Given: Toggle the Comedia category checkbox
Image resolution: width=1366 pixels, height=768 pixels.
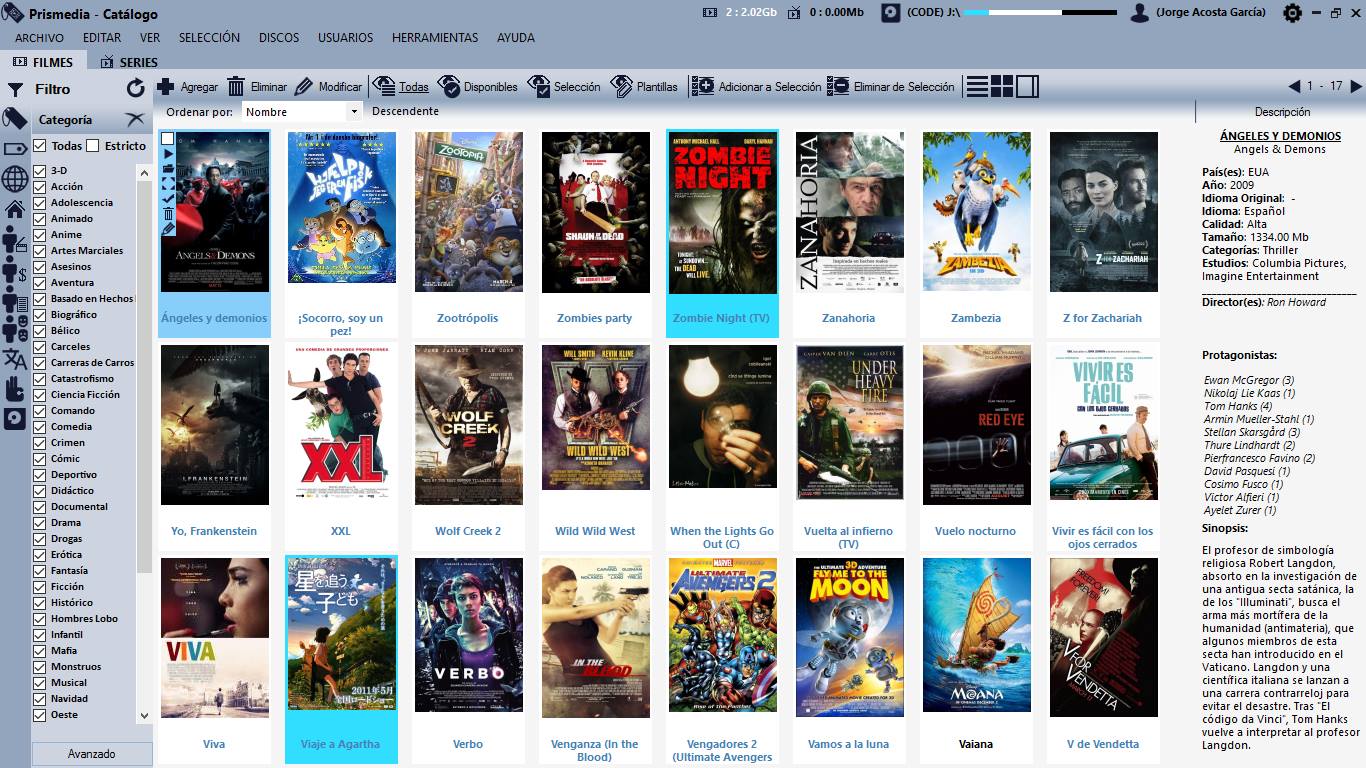Looking at the screenshot, I should tap(40, 427).
